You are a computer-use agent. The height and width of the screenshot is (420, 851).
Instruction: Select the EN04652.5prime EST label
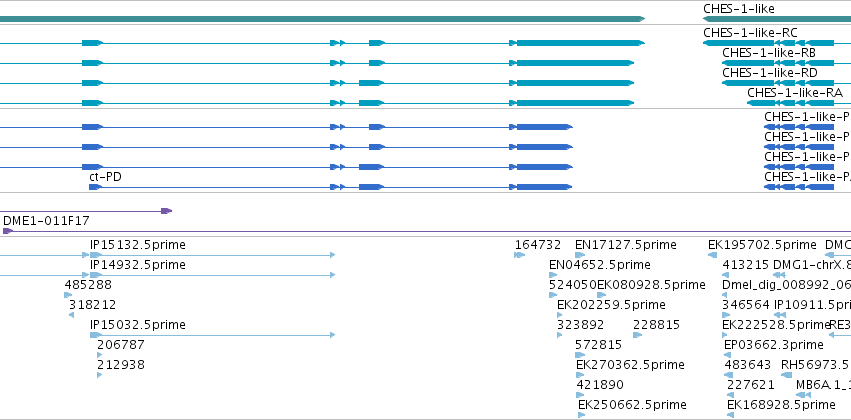pos(600,265)
